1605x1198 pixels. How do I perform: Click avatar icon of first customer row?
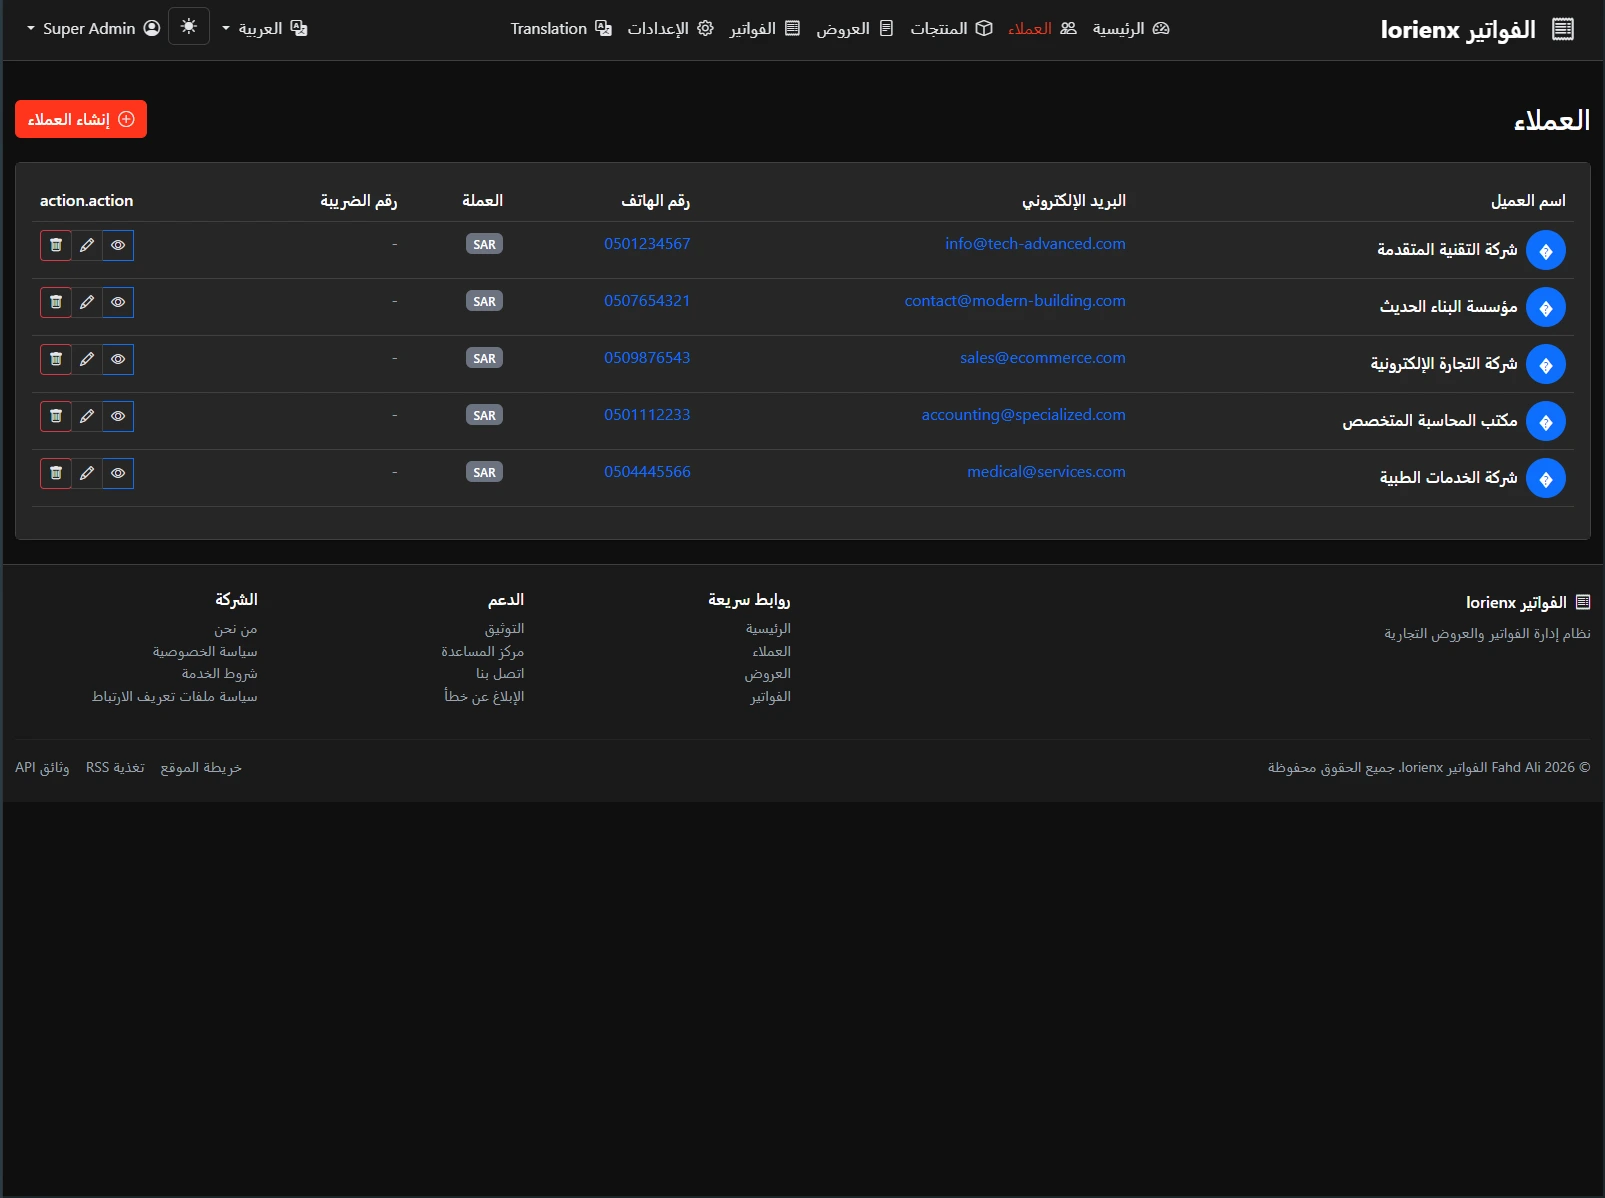click(x=1545, y=251)
